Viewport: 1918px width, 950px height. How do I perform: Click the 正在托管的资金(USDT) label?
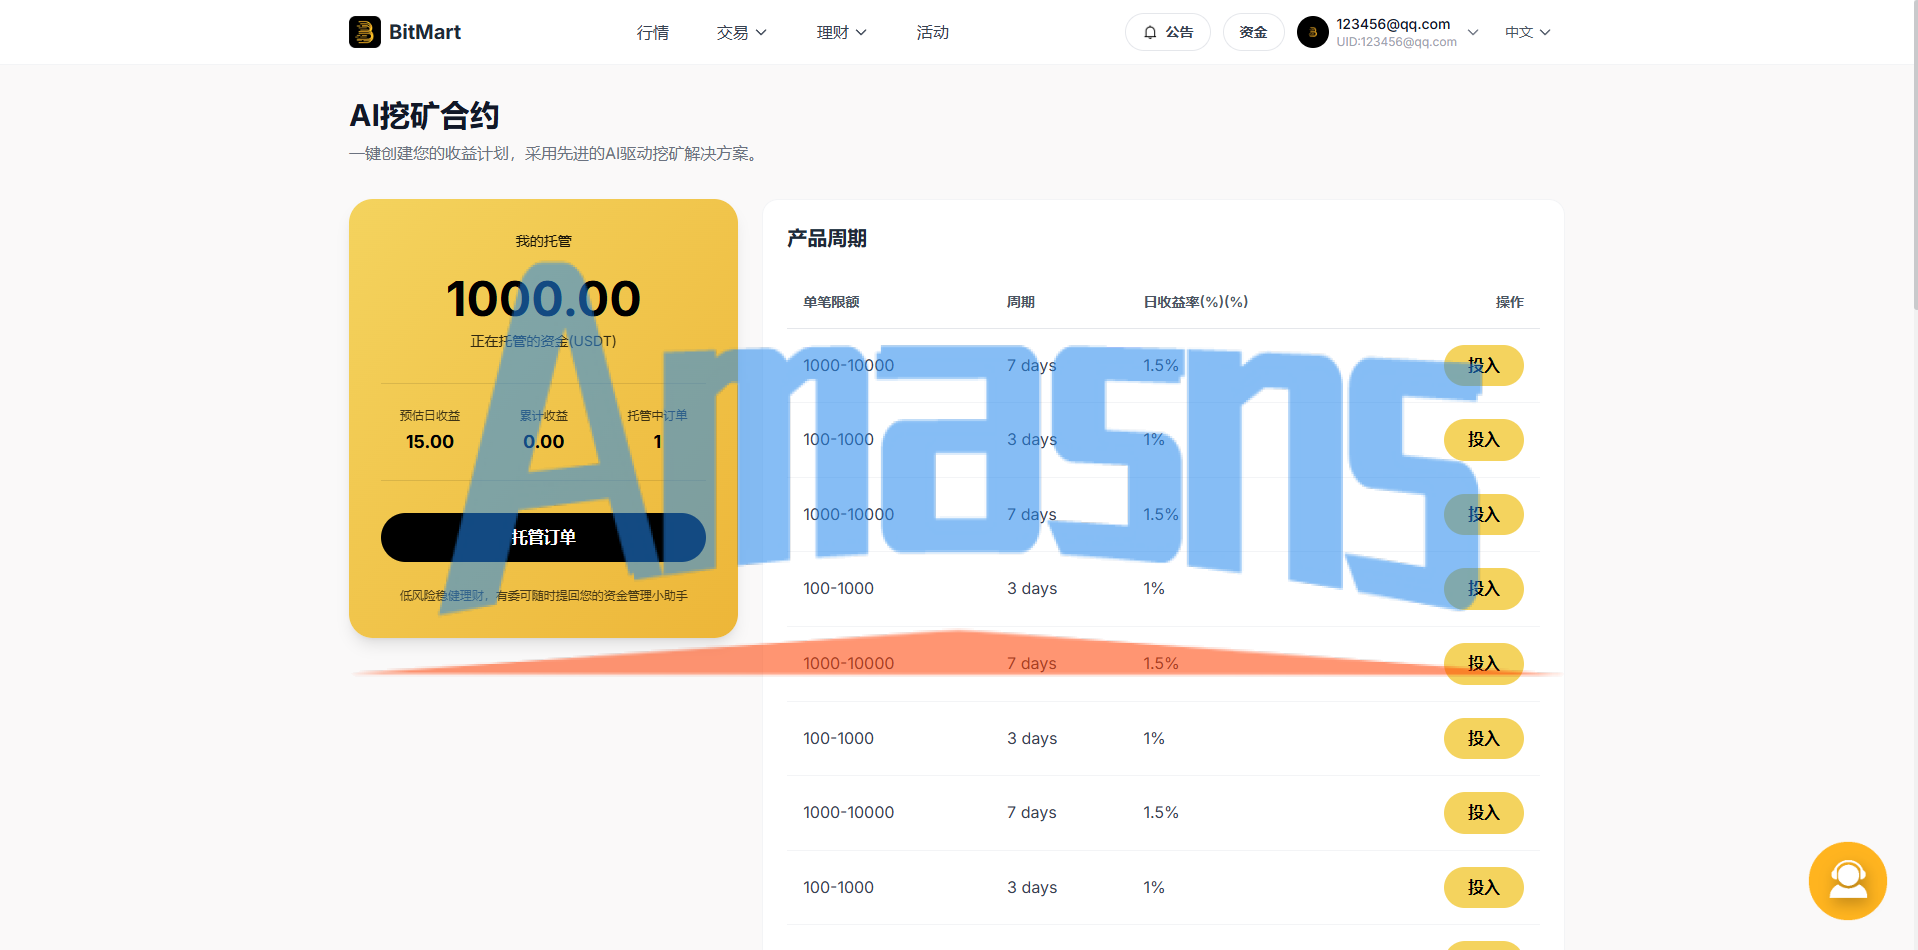543,341
